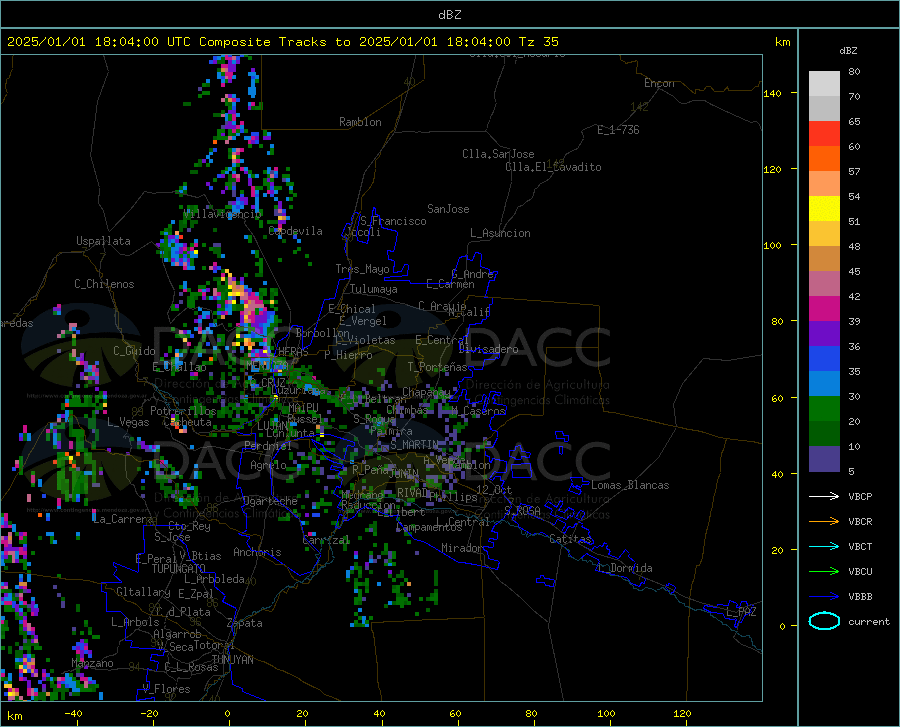The width and height of the screenshot is (900, 727).
Task: Click the 'VBCP' legend label
Action: (x=860, y=496)
